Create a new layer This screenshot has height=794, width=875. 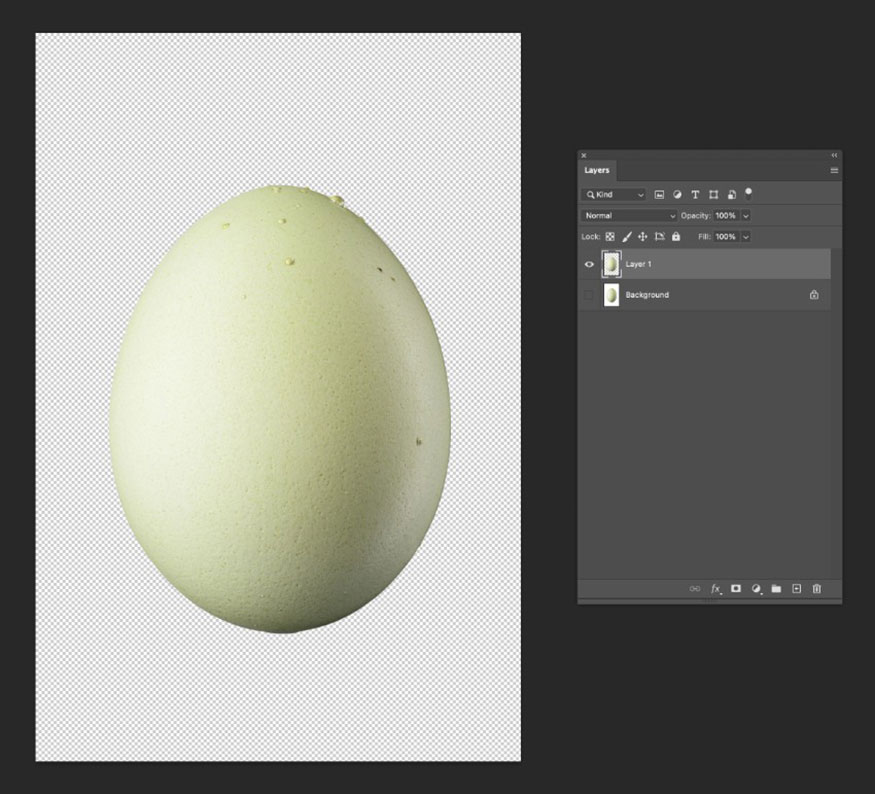(796, 589)
